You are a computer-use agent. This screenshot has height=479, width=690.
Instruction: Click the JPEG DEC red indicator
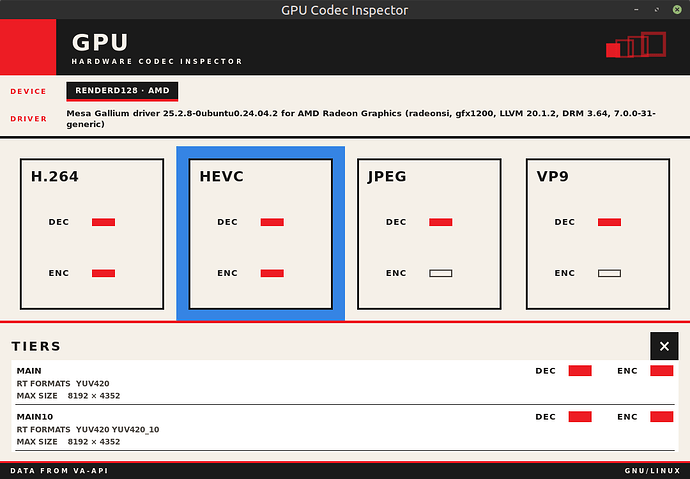point(440,222)
